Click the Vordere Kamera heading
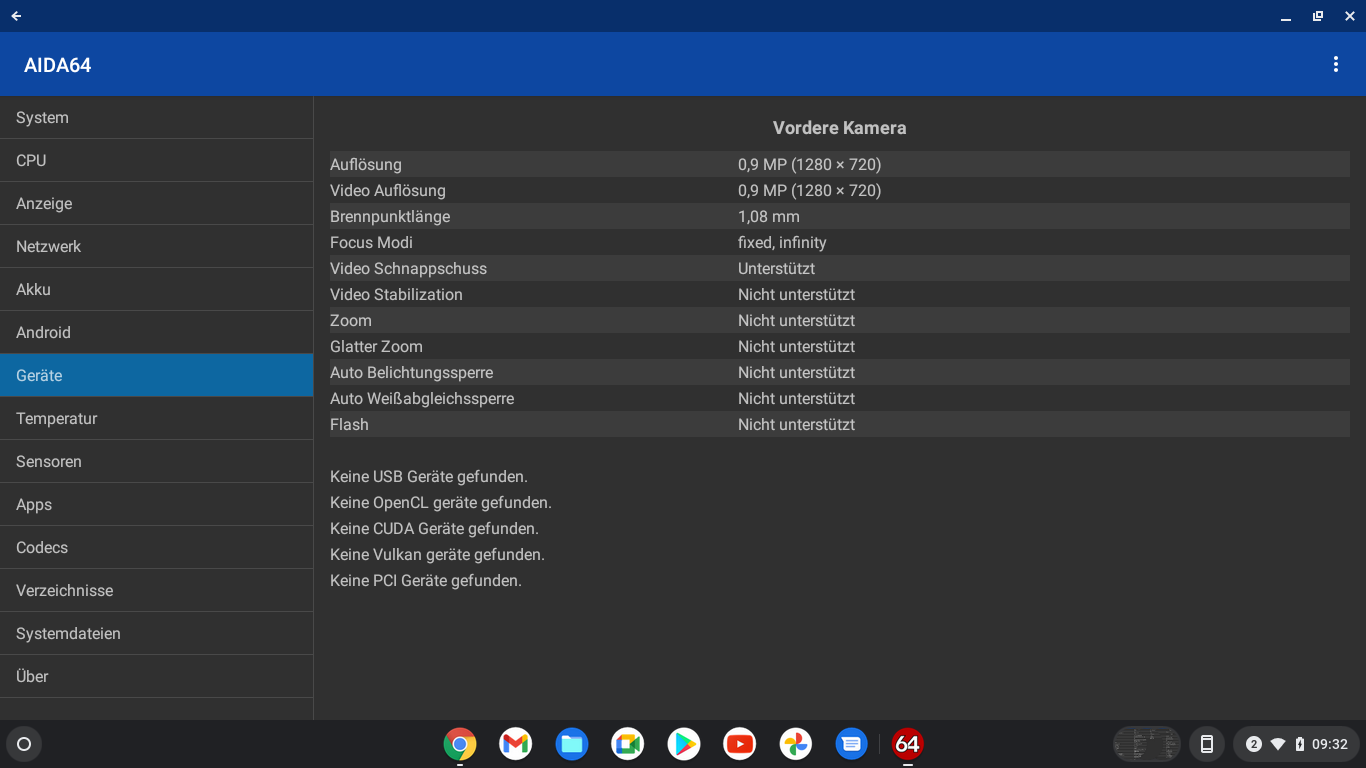The width and height of the screenshot is (1366, 768). pos(840,128)
